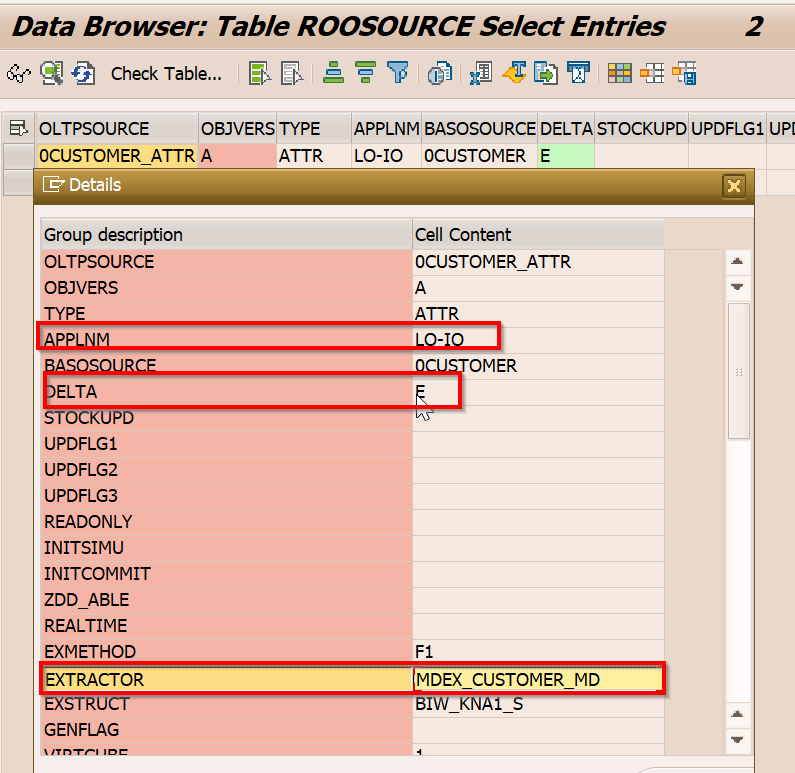The image size is (795, 773).
Task: Sort ascending using the toolbar icon
Action: (333, 72)
